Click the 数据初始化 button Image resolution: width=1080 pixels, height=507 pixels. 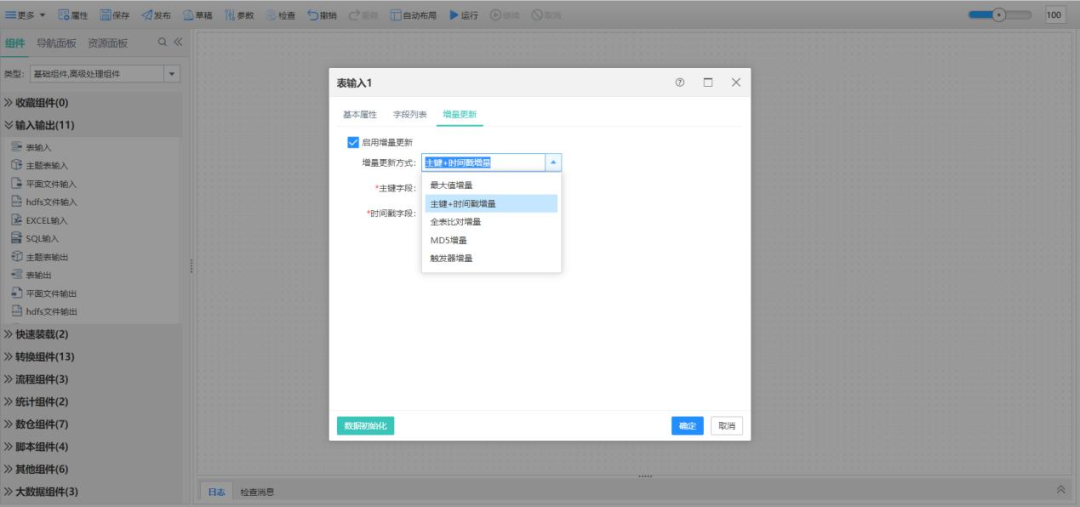point(366,426)
